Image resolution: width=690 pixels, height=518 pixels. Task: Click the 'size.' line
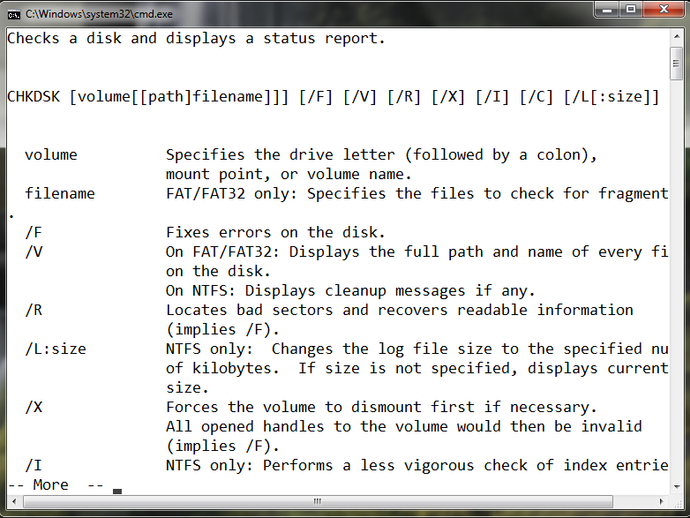(187, 388)
